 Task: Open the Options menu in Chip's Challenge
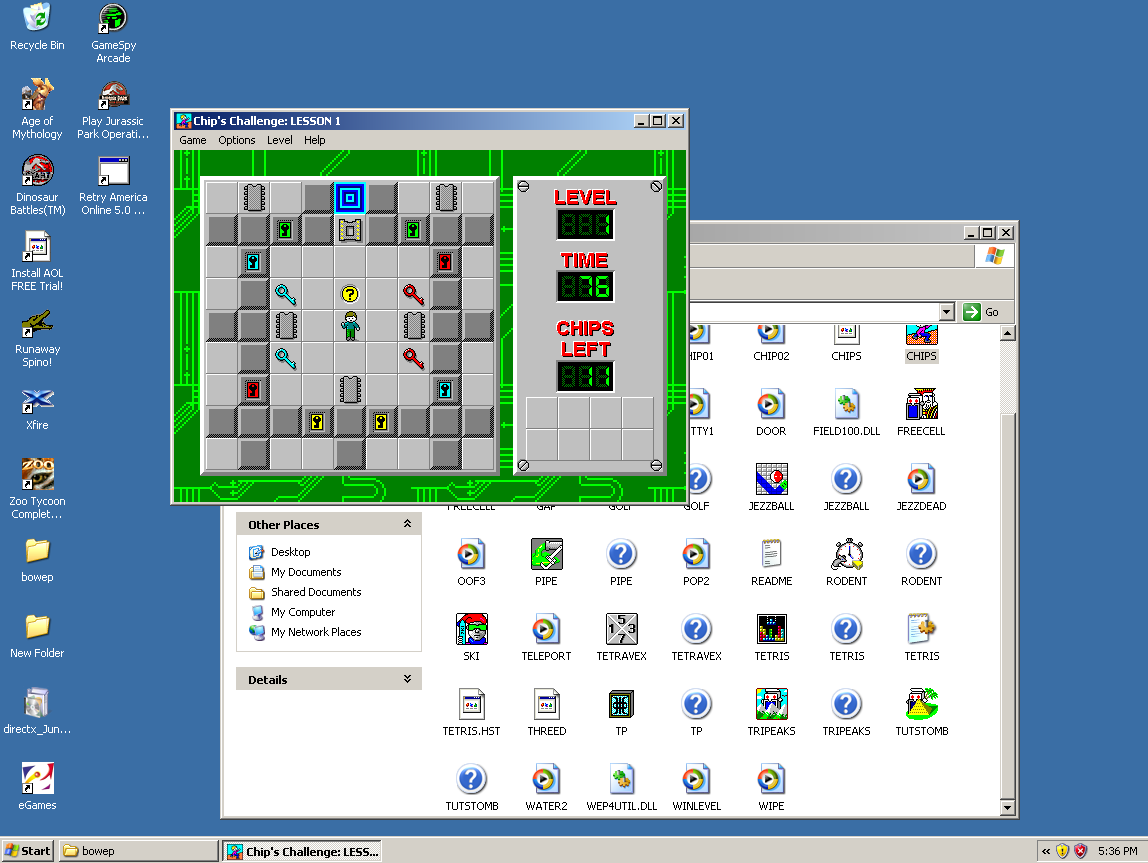coord(236,140)
